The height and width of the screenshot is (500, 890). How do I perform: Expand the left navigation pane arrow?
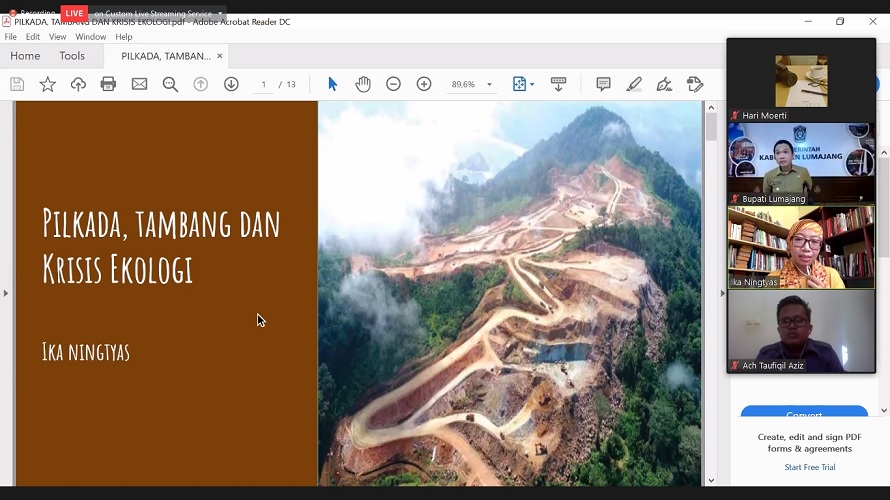click(6, 293)
